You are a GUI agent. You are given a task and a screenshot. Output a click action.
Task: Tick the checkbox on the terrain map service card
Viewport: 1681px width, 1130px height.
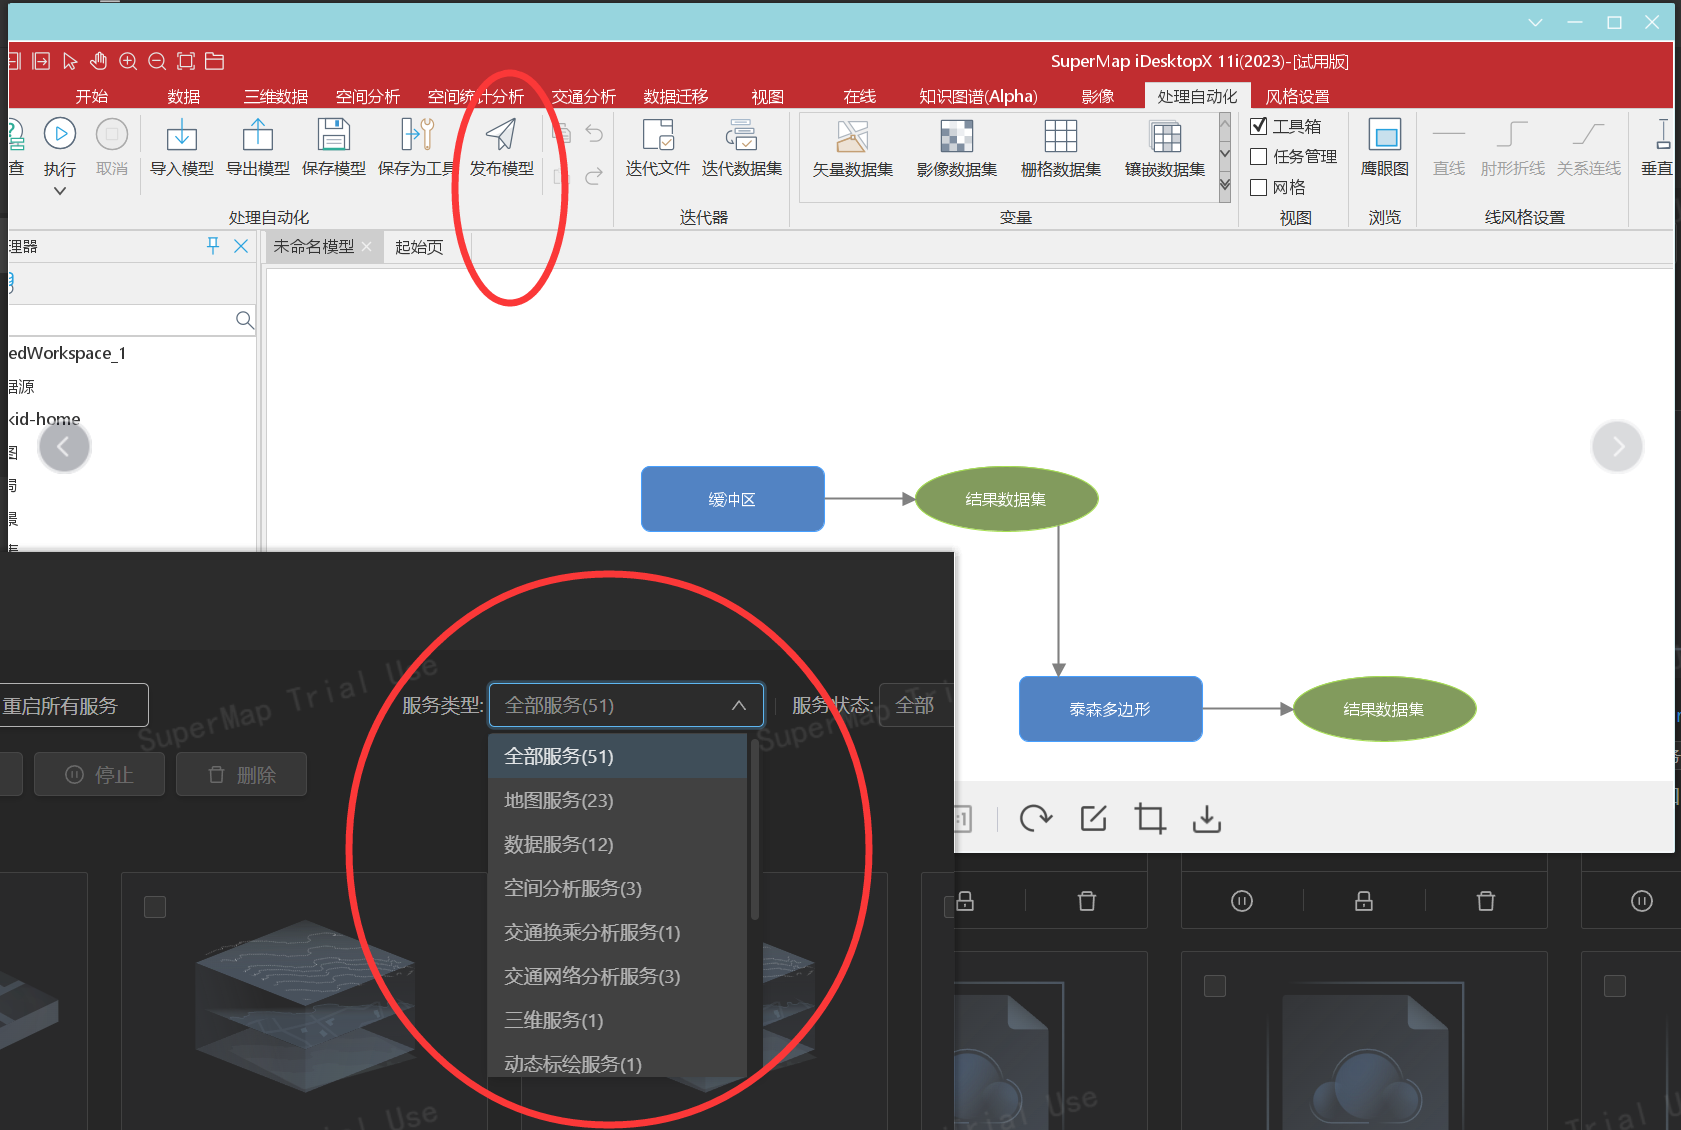coord(155,907)
